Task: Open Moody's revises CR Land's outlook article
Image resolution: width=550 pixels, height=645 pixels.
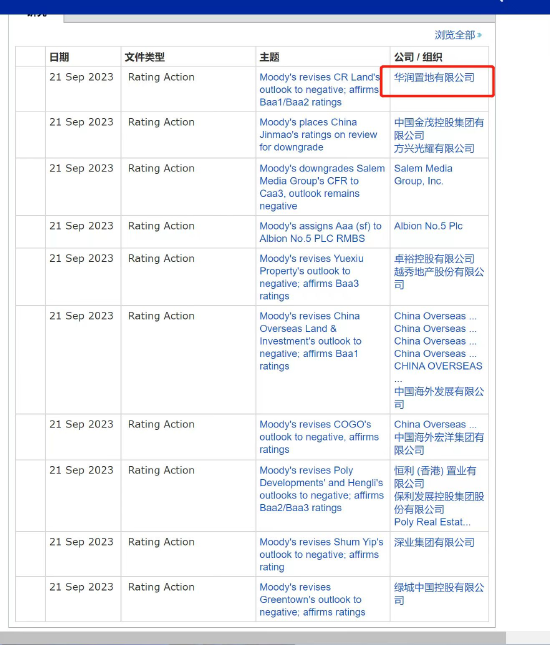Action: coord(319,90)
